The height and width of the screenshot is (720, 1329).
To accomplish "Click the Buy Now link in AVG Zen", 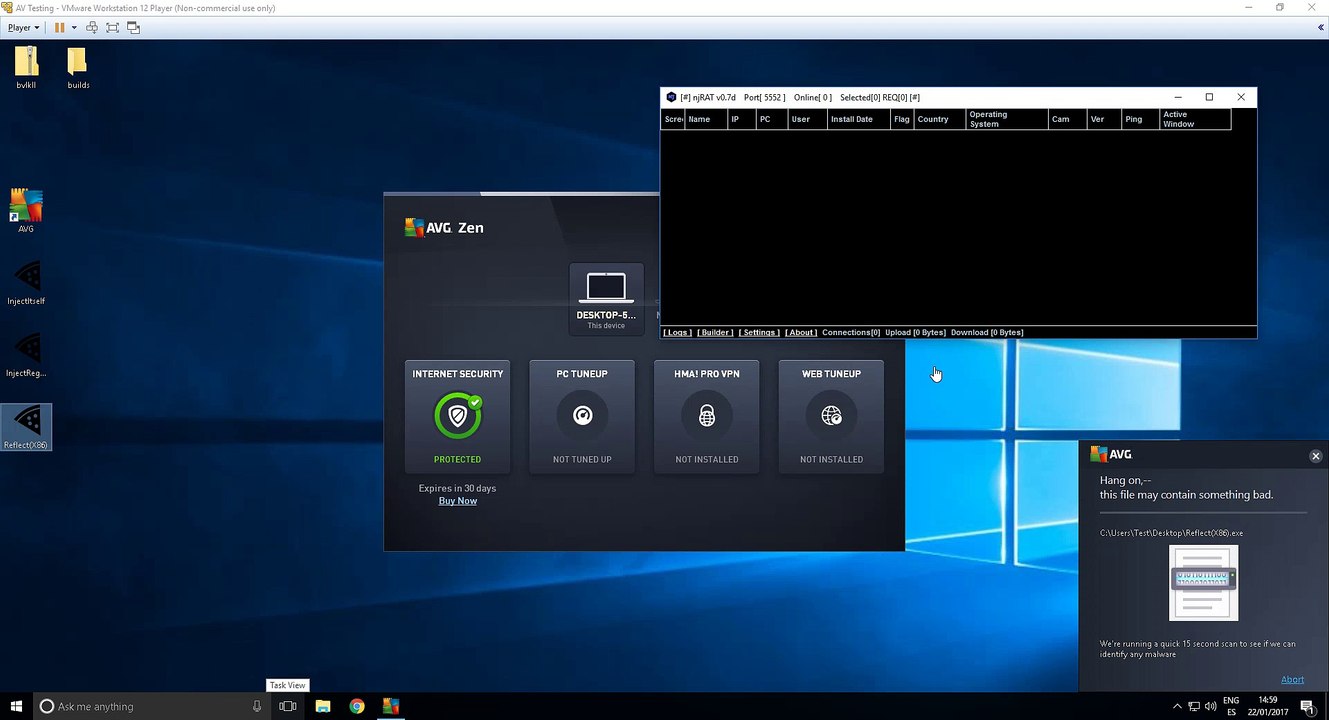I will pos(457,501).
